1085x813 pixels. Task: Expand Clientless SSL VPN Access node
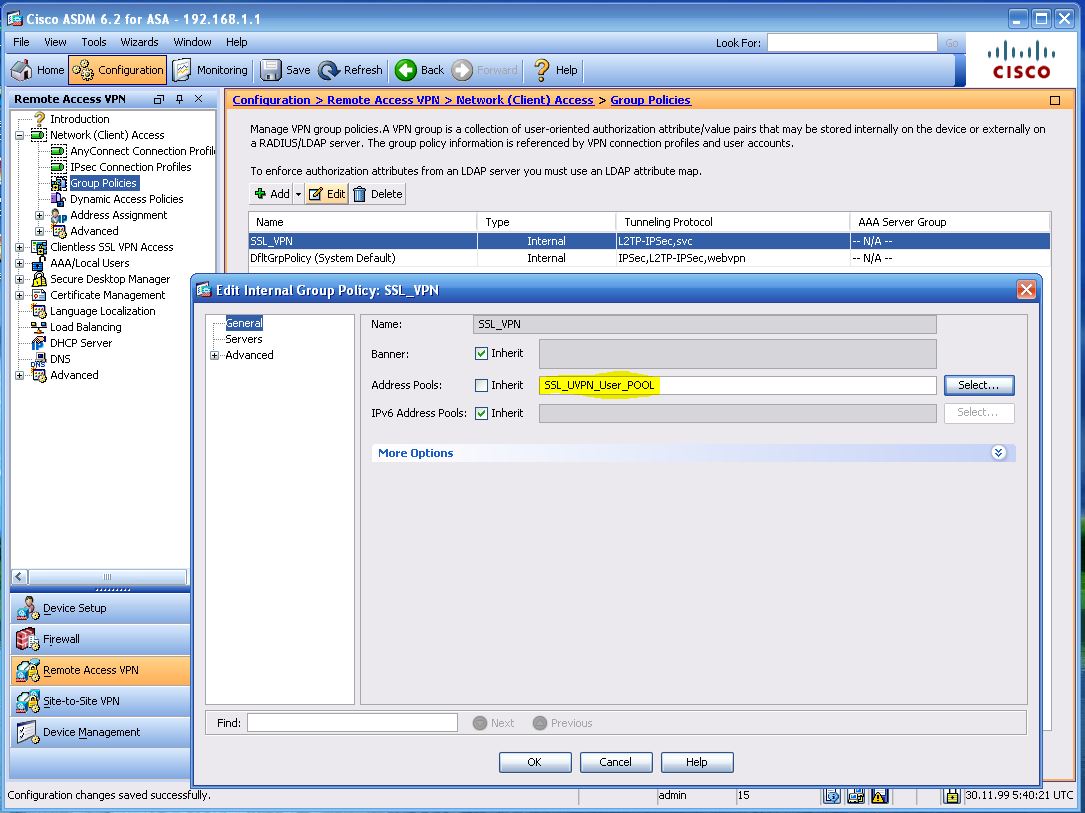(x=19, y=247)
